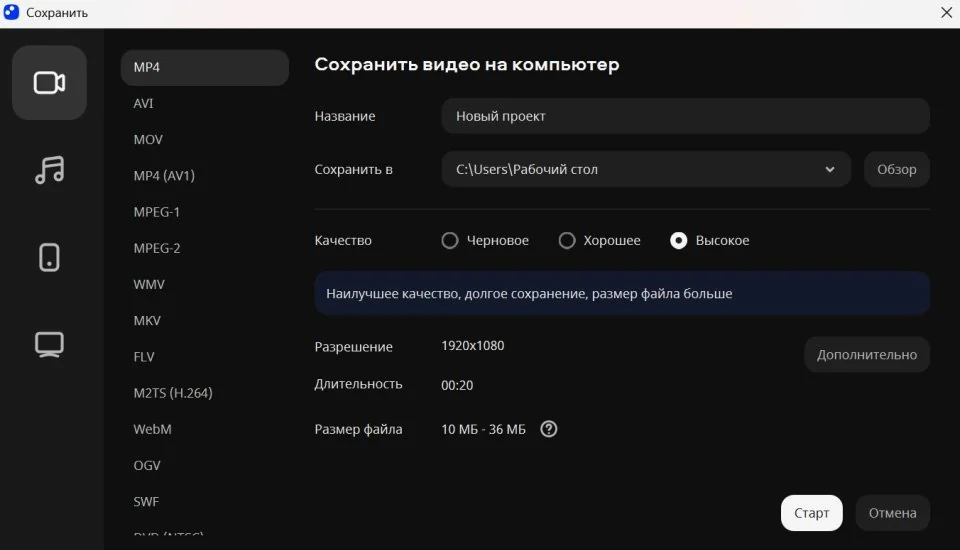Select Высокое quality radio button
960x550 pixels.
[x=679, y=241]
